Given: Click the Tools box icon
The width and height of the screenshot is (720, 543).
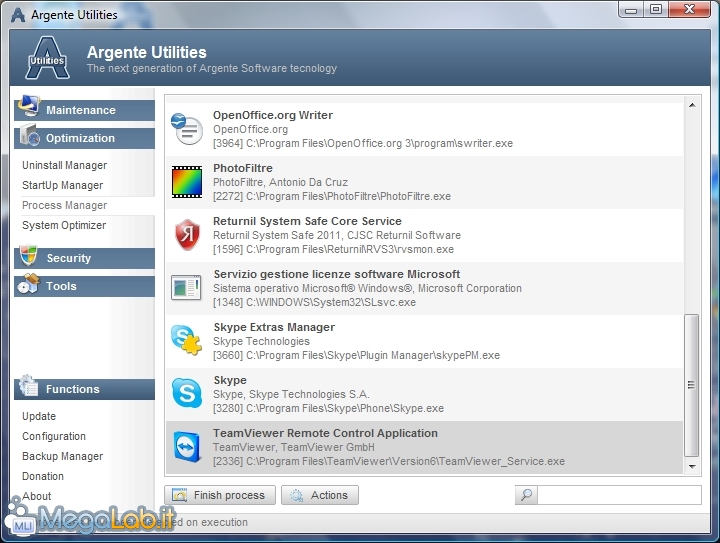Looking at the screenshot, I should [29, 283].
